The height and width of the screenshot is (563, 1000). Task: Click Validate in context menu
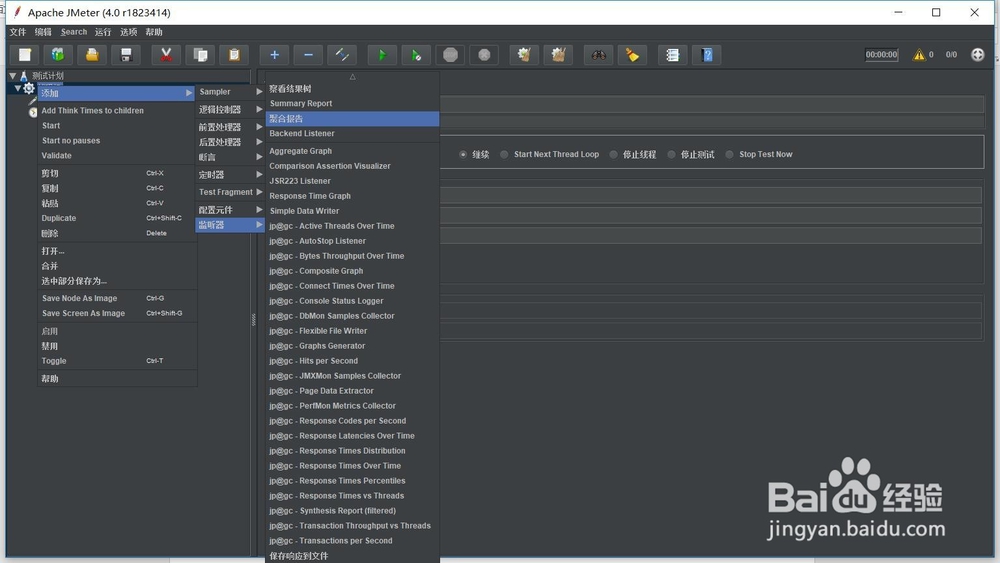pyautogui.click(x=117, y=156)
